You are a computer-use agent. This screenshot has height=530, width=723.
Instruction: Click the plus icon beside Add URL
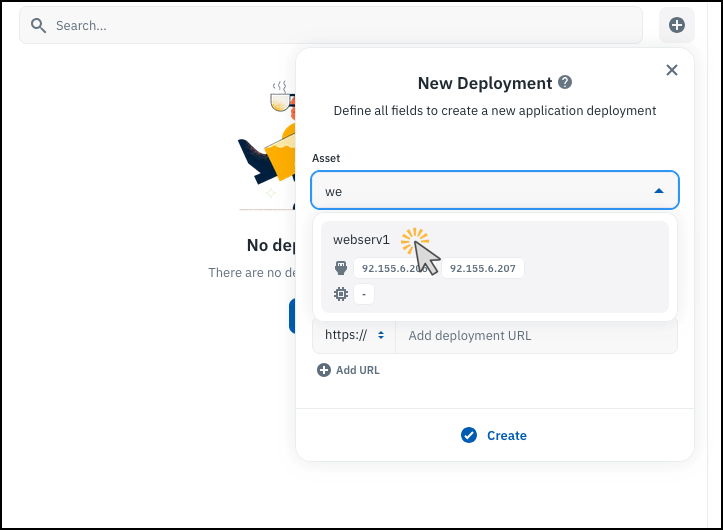coord(323,370)
